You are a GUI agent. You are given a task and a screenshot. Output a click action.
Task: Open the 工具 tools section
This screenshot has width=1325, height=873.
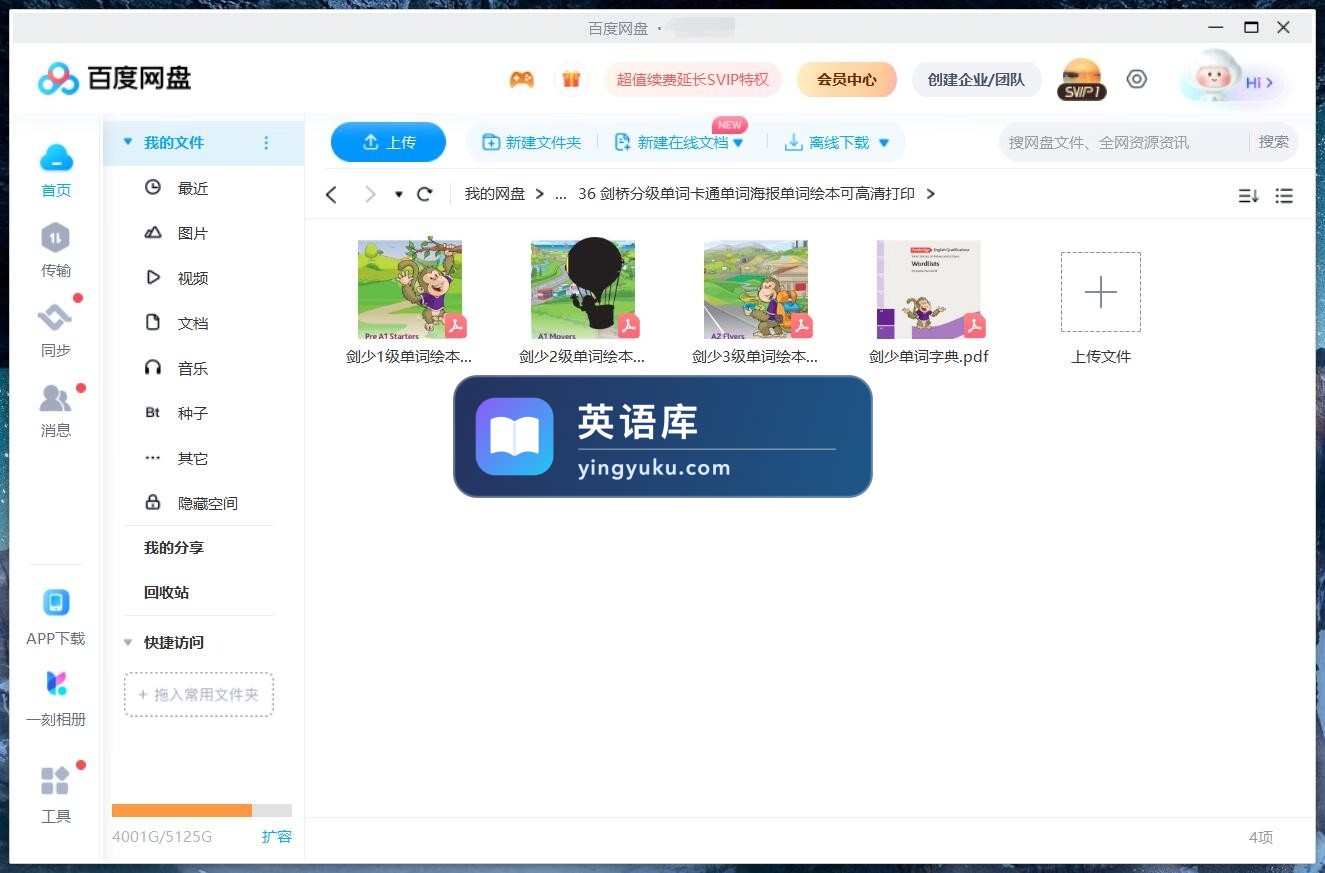pos(56,795)
